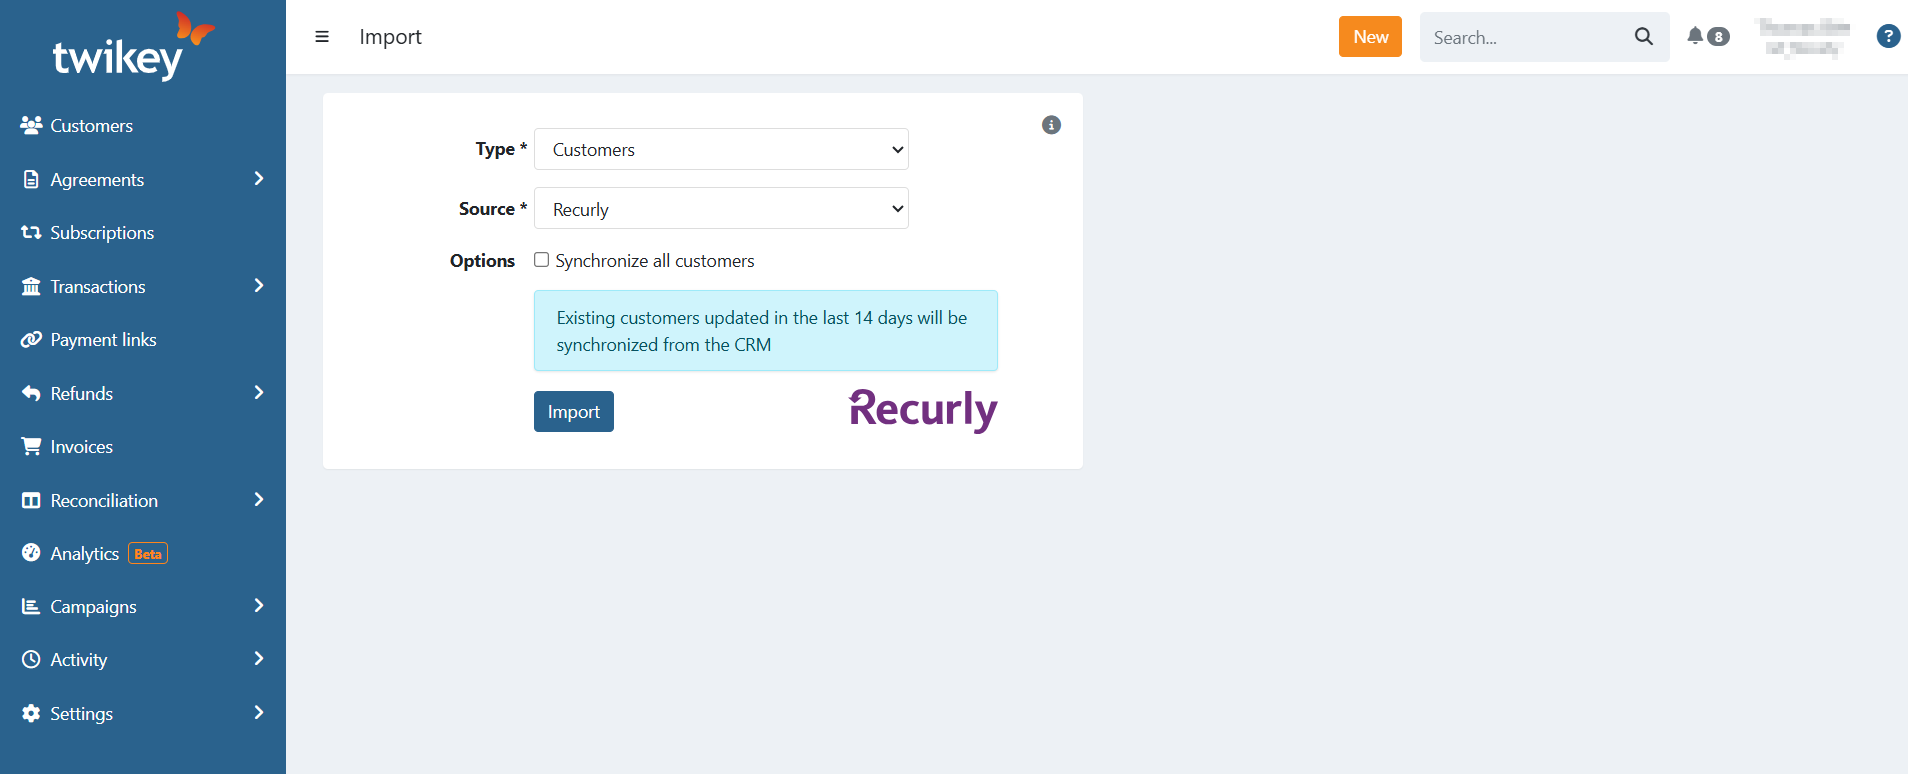Screen dimensions: 1908x774
Task: Open Payment links in the sidebar
Action: coord(103,340)
